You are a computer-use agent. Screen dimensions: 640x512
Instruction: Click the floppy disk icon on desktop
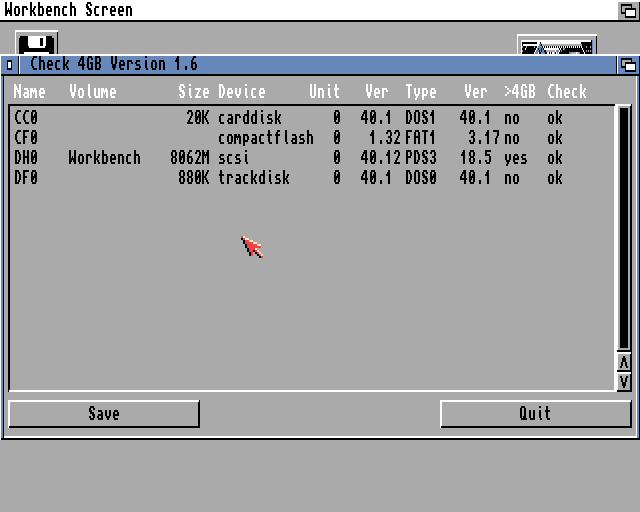tap(37, 44)
